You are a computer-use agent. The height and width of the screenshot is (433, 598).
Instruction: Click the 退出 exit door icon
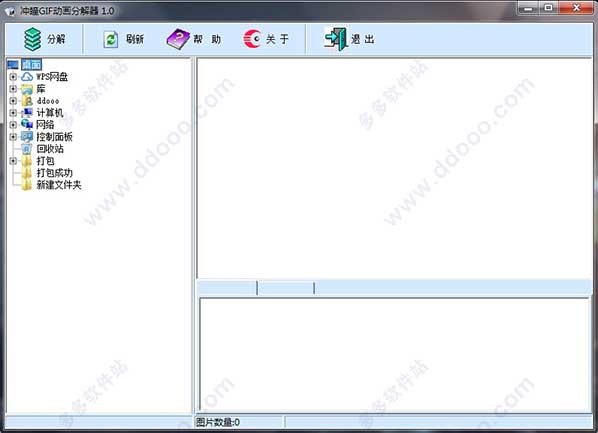(336, 39)
